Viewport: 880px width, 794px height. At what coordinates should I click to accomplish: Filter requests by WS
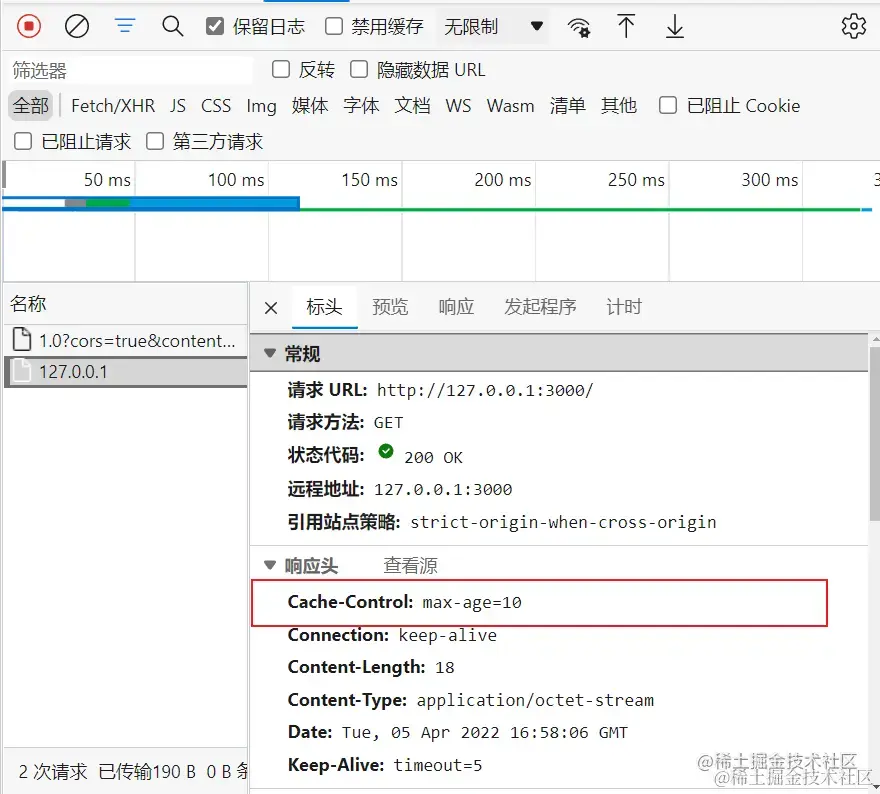[x=459, y=105]
